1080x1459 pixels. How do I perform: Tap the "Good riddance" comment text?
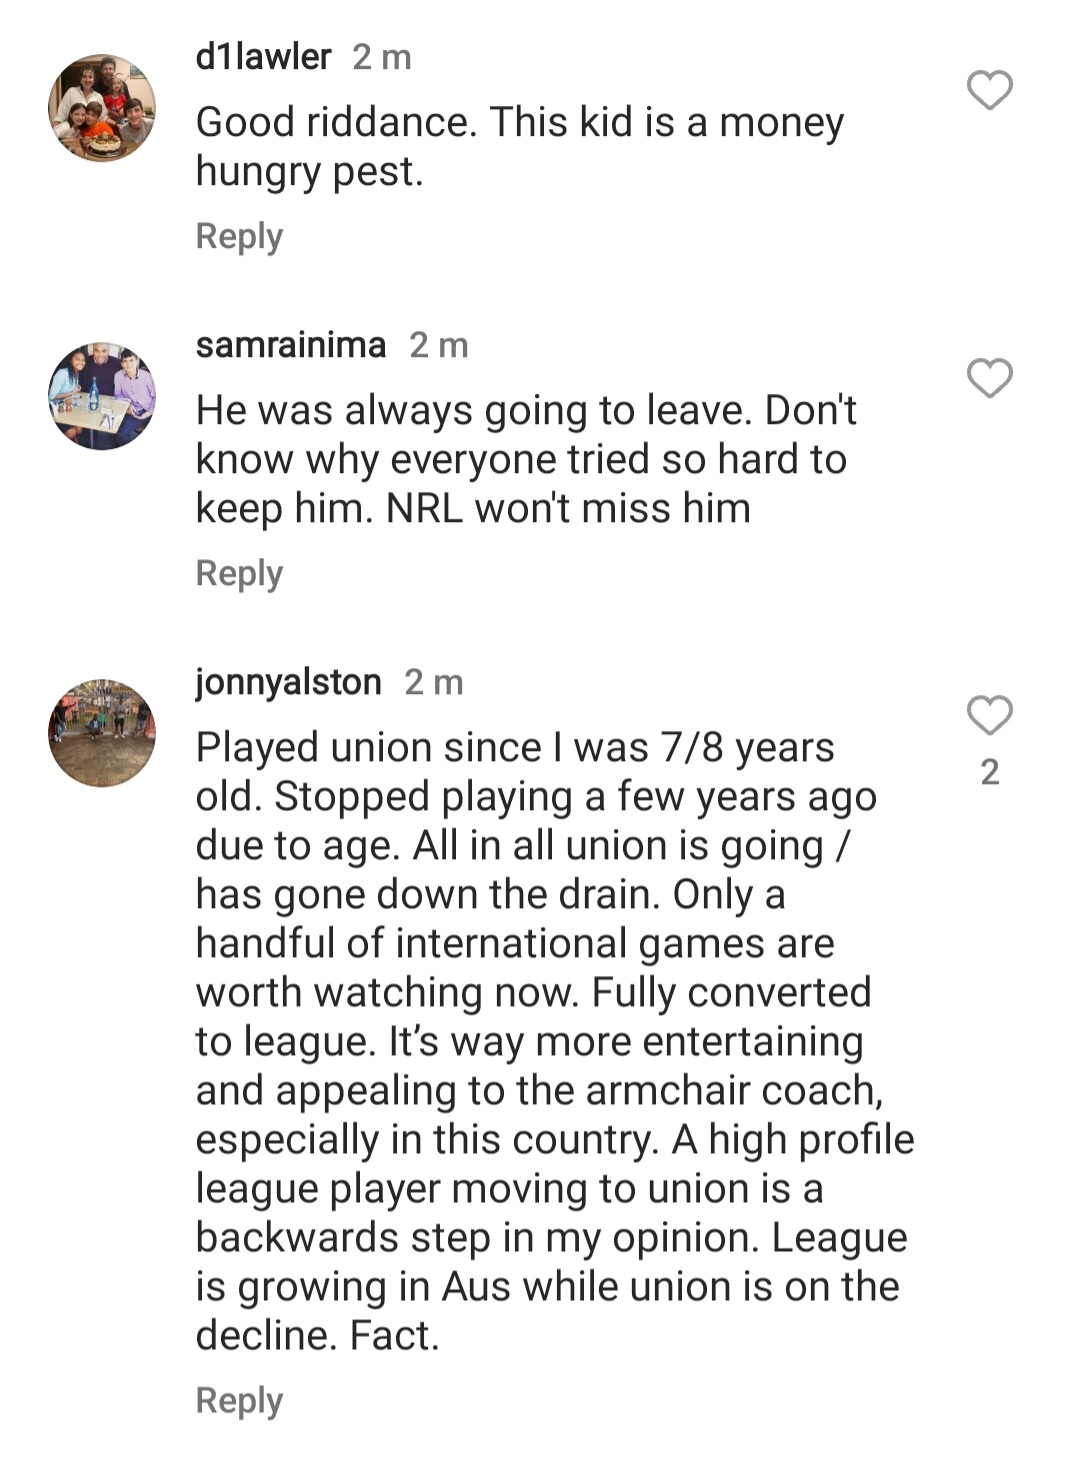[x=520, y=146]
